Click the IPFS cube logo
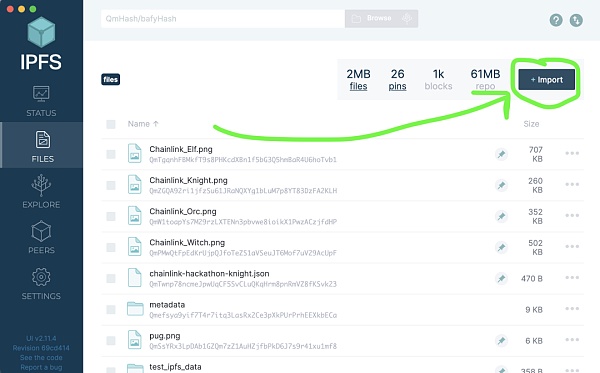600x373 pixels. [41, 32]
